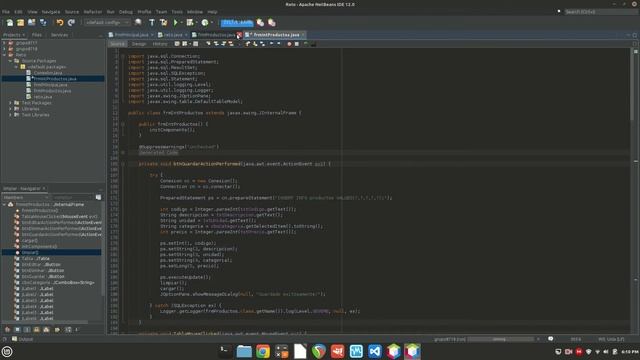The width and height of the screenshot is (640, 360).
Task: Click the Profile Project toolbar icon
Action: pyautogui.click(x=205, y=22)
